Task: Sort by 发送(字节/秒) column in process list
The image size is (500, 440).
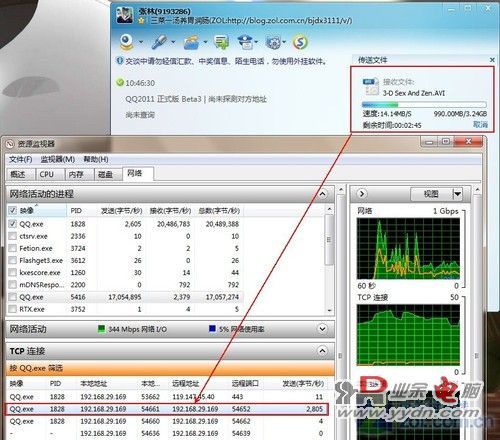Action: 121,211
